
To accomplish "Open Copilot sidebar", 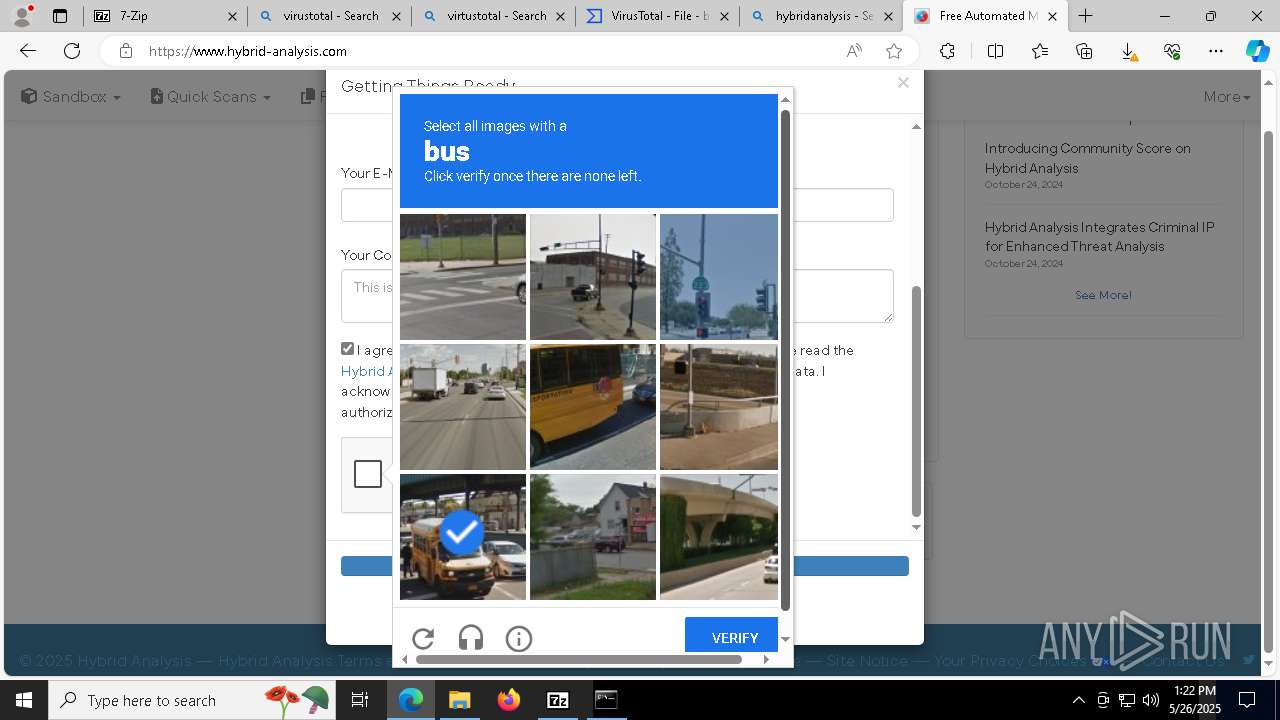I will [x=1257, y=51].
